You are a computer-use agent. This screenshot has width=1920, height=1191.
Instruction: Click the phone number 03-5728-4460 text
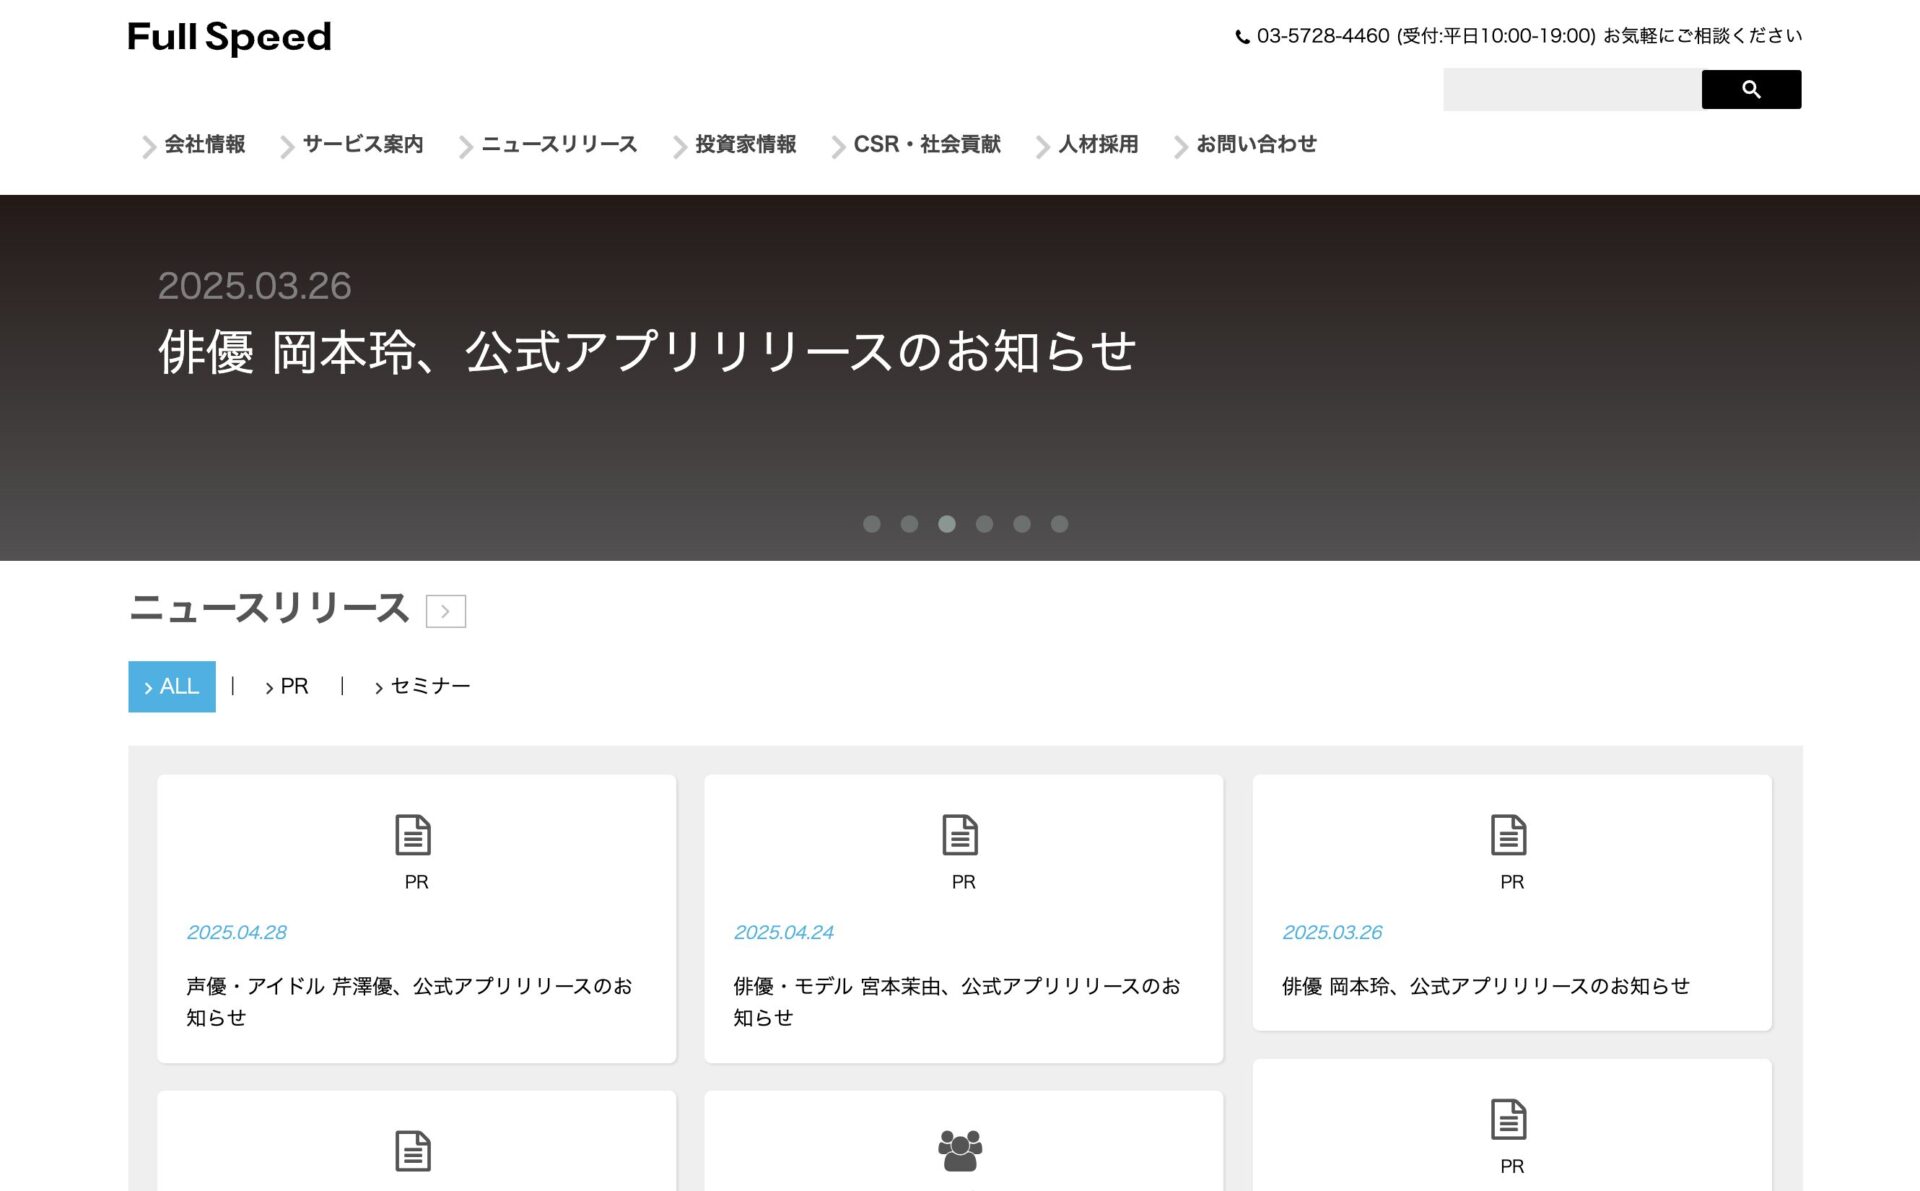coord(1323,36)
